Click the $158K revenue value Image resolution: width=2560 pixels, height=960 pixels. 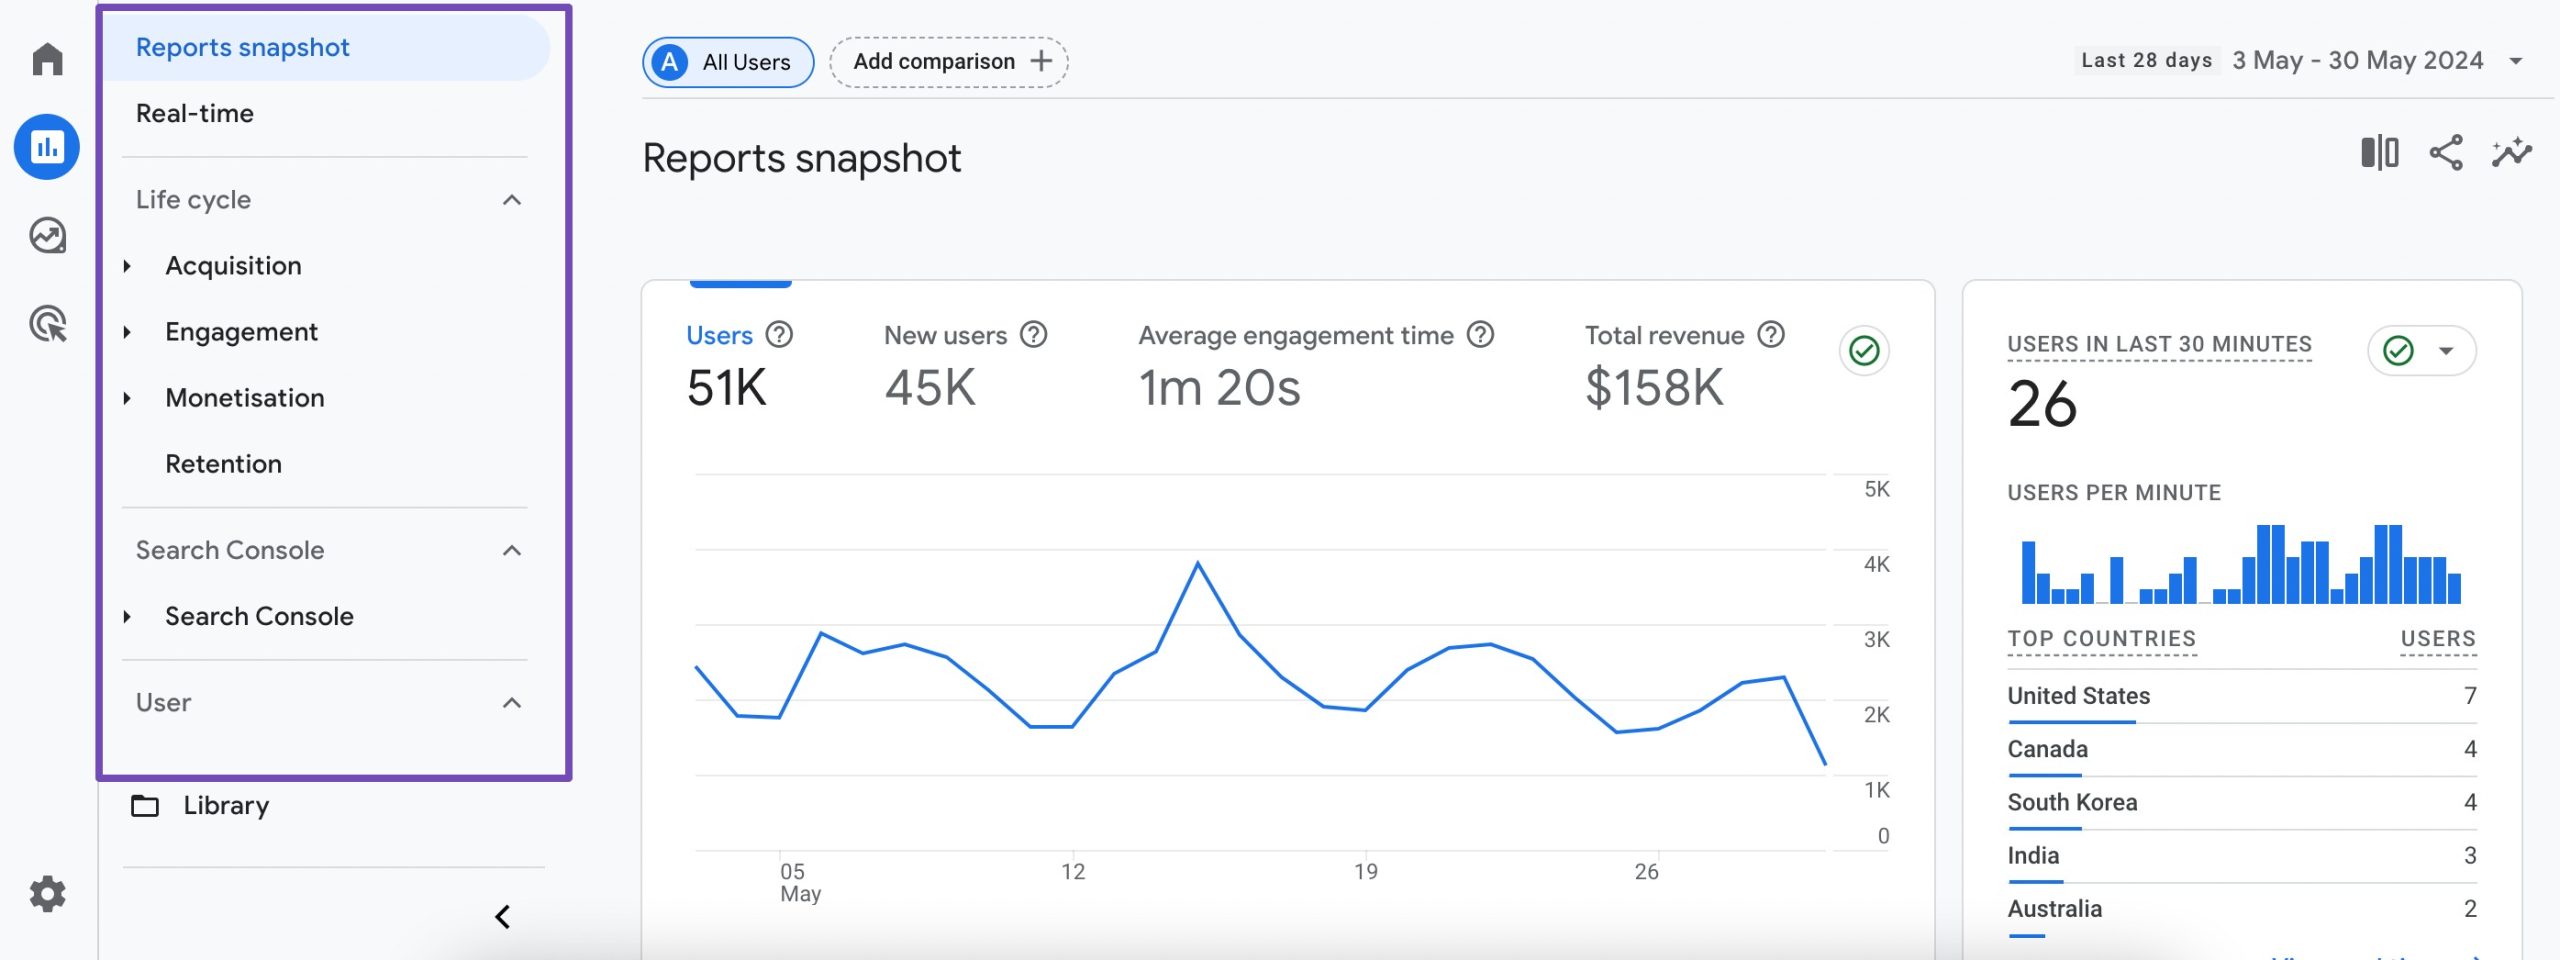(x=1654, y=388)
